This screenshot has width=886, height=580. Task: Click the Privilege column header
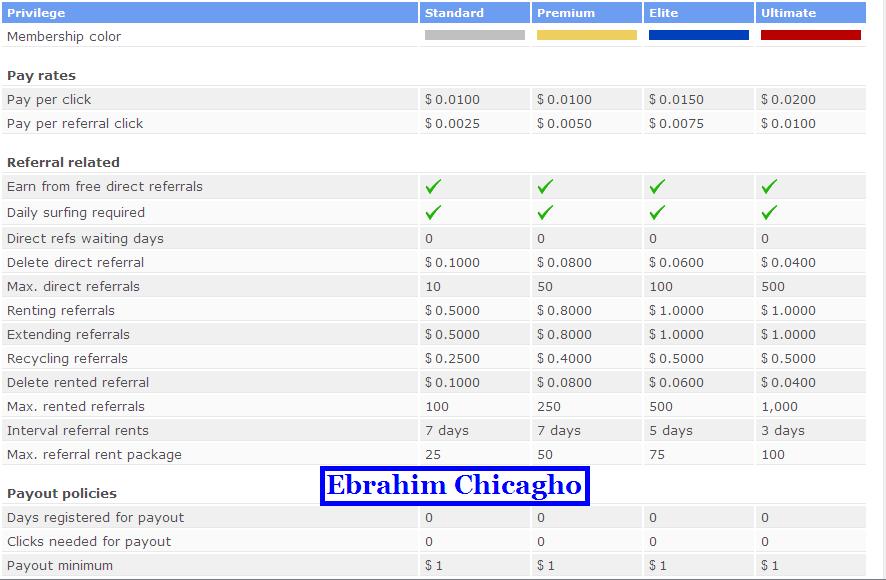(210, 12)
